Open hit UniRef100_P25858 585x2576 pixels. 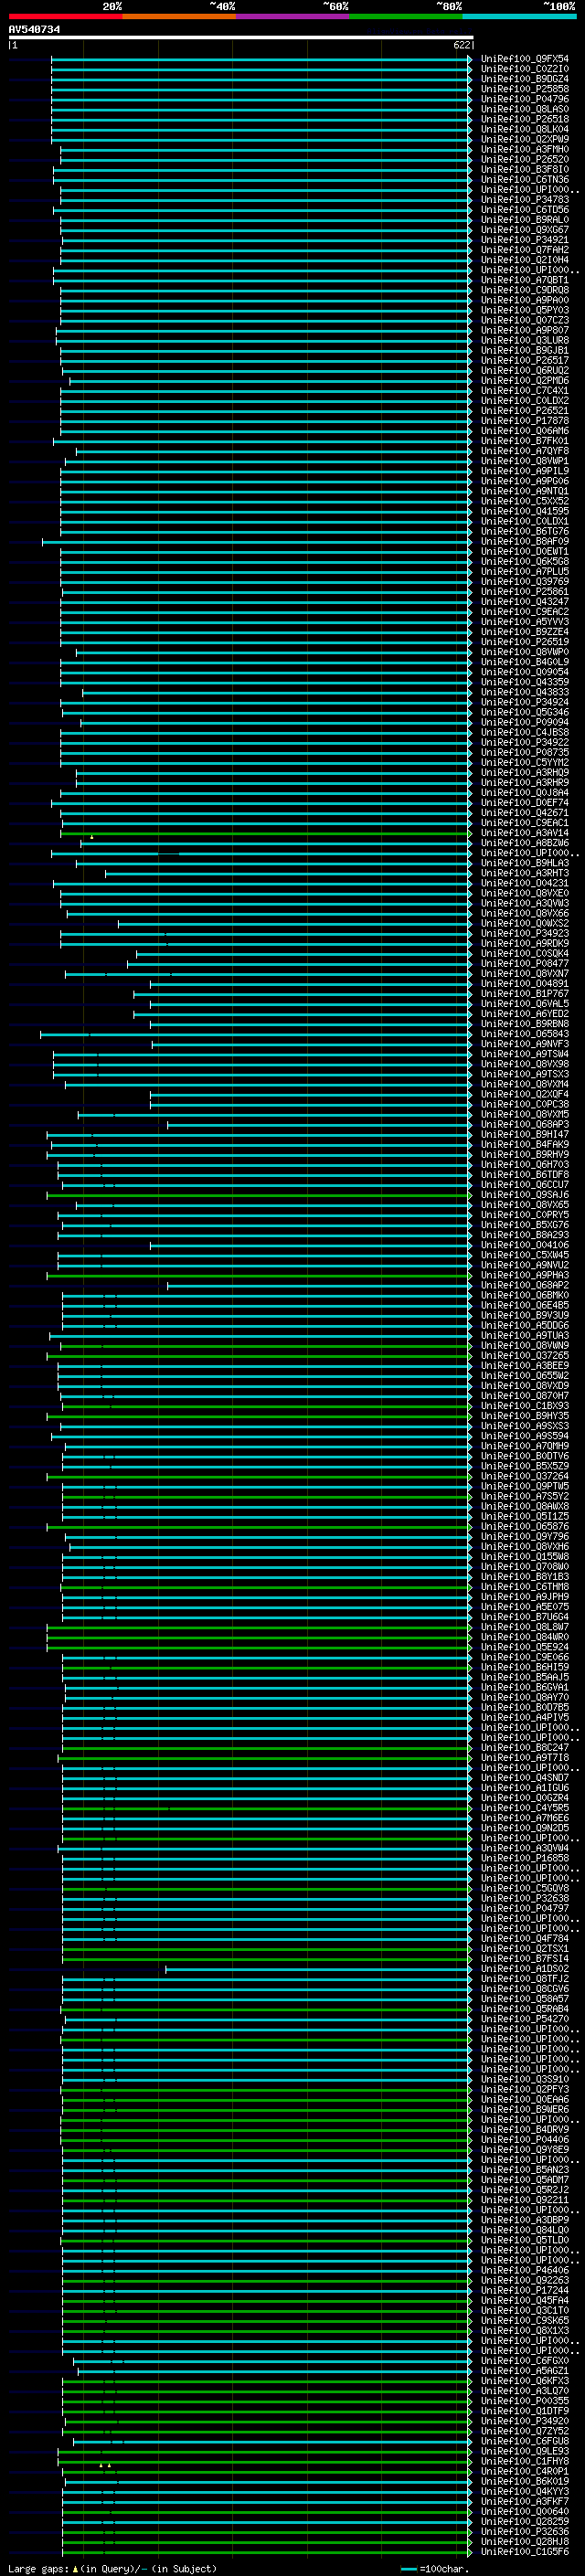coord(524,89)
